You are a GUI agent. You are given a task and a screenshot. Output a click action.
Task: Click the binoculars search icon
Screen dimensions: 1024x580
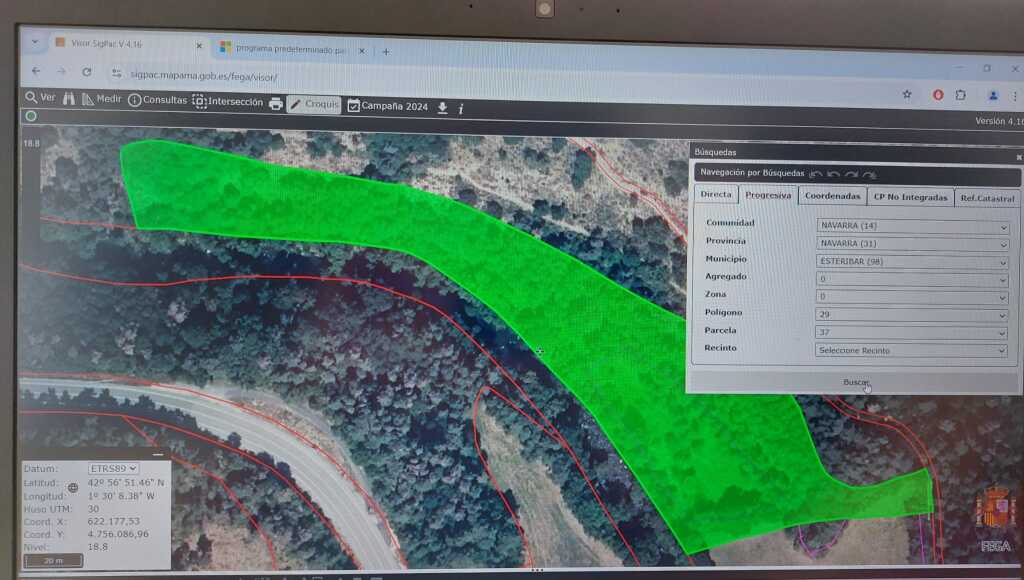(x=70, y=99)
